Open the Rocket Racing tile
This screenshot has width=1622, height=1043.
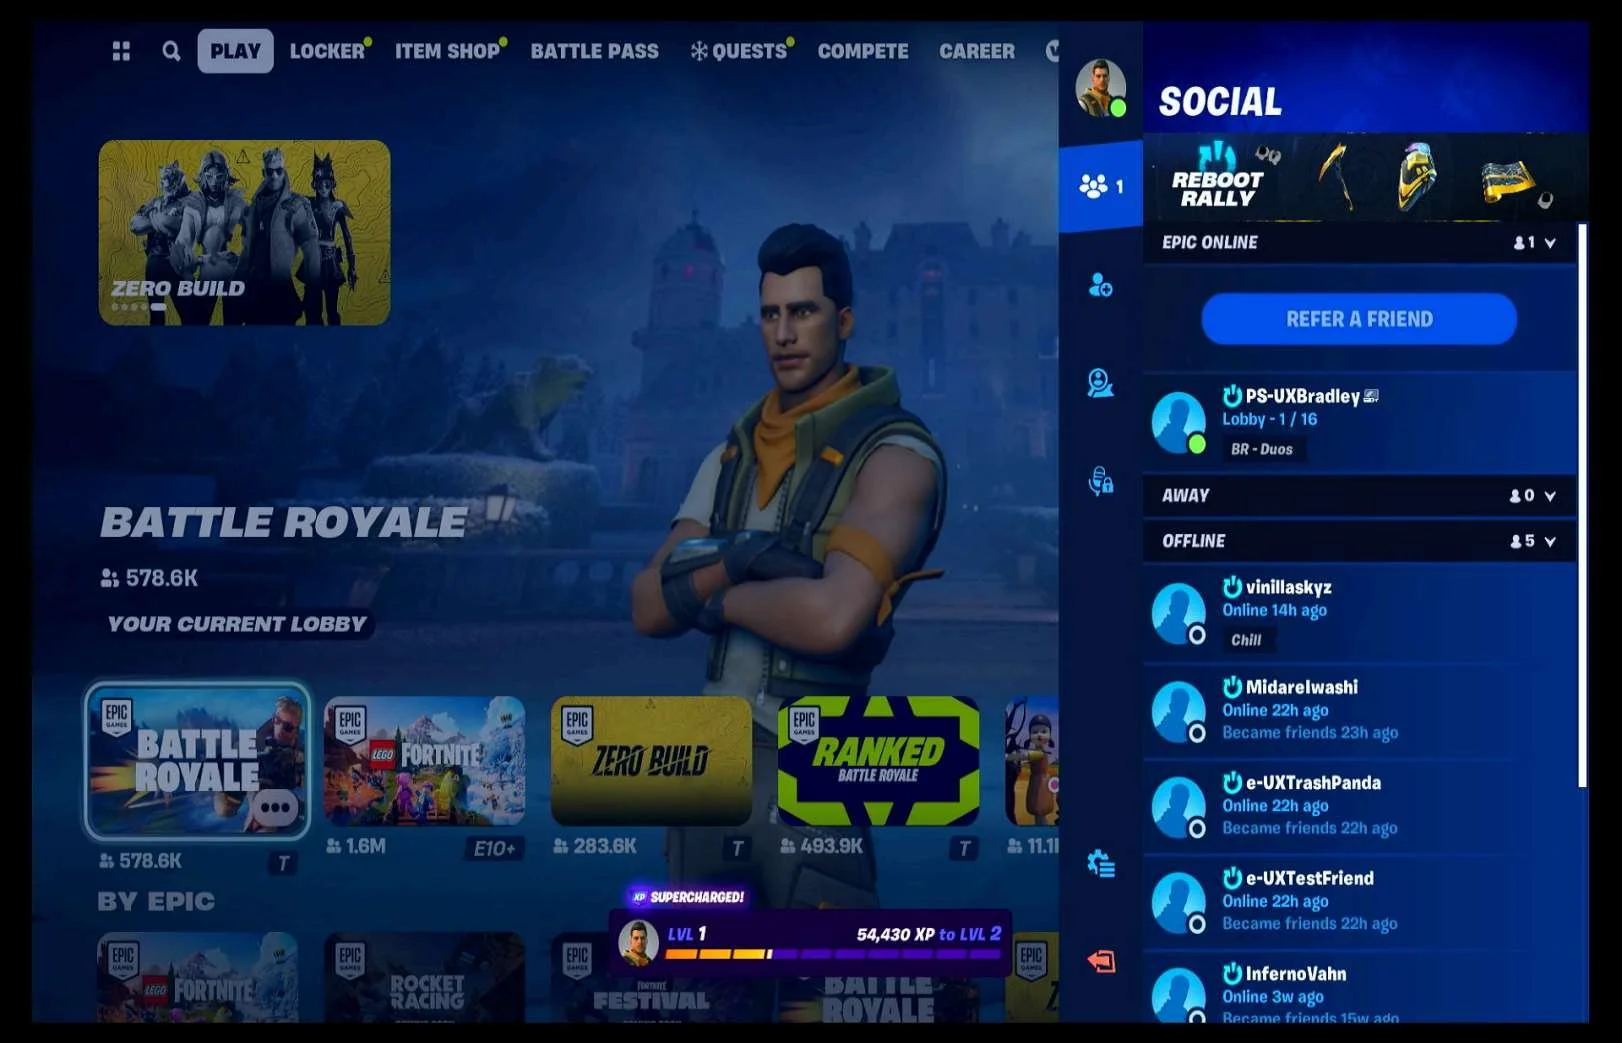pos(424,978)
